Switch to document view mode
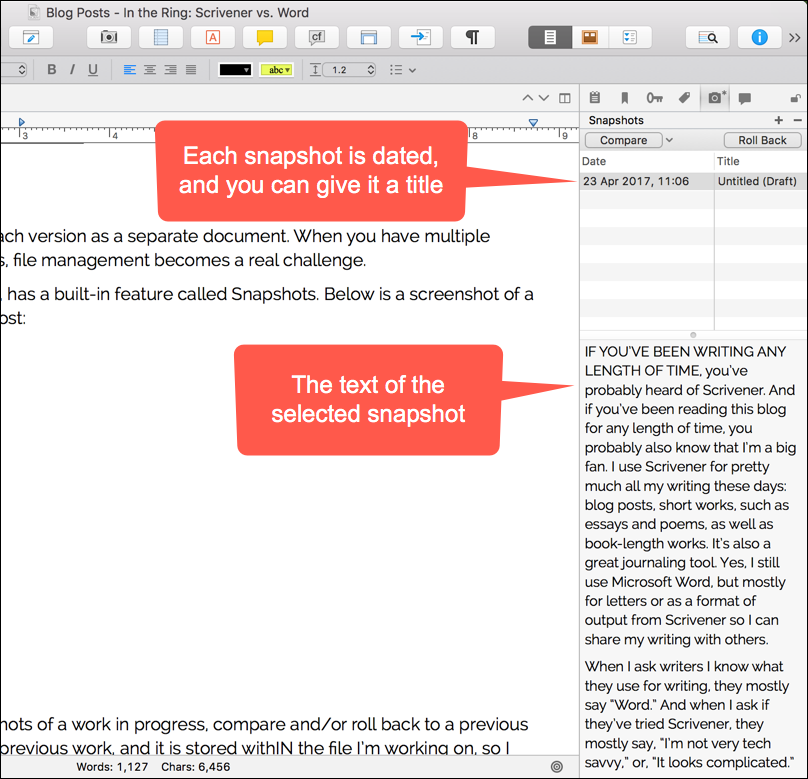This screenshot has height=779, width=808. (550, 37)
